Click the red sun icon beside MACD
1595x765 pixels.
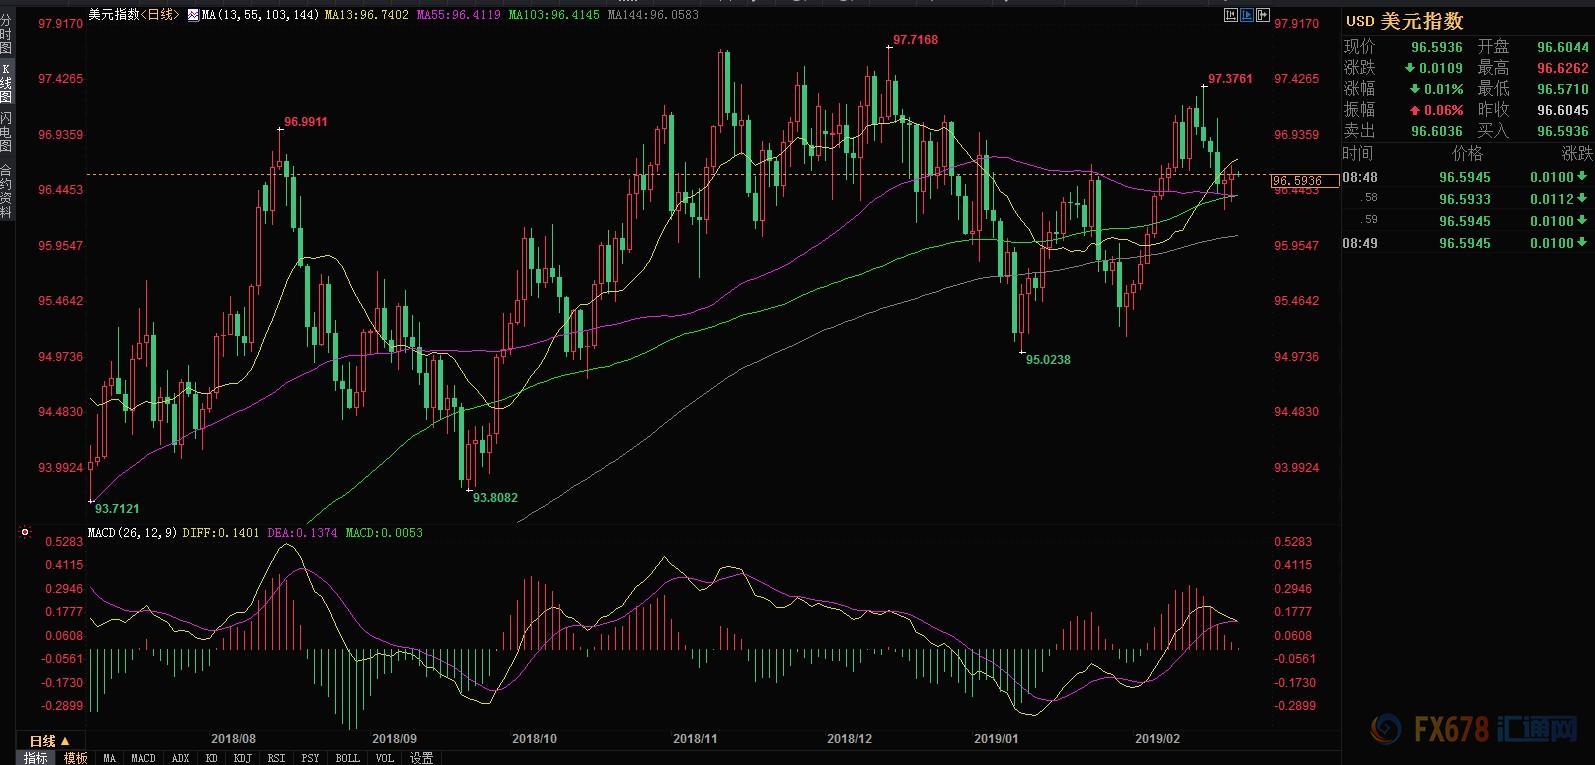(x=25, y=533)
